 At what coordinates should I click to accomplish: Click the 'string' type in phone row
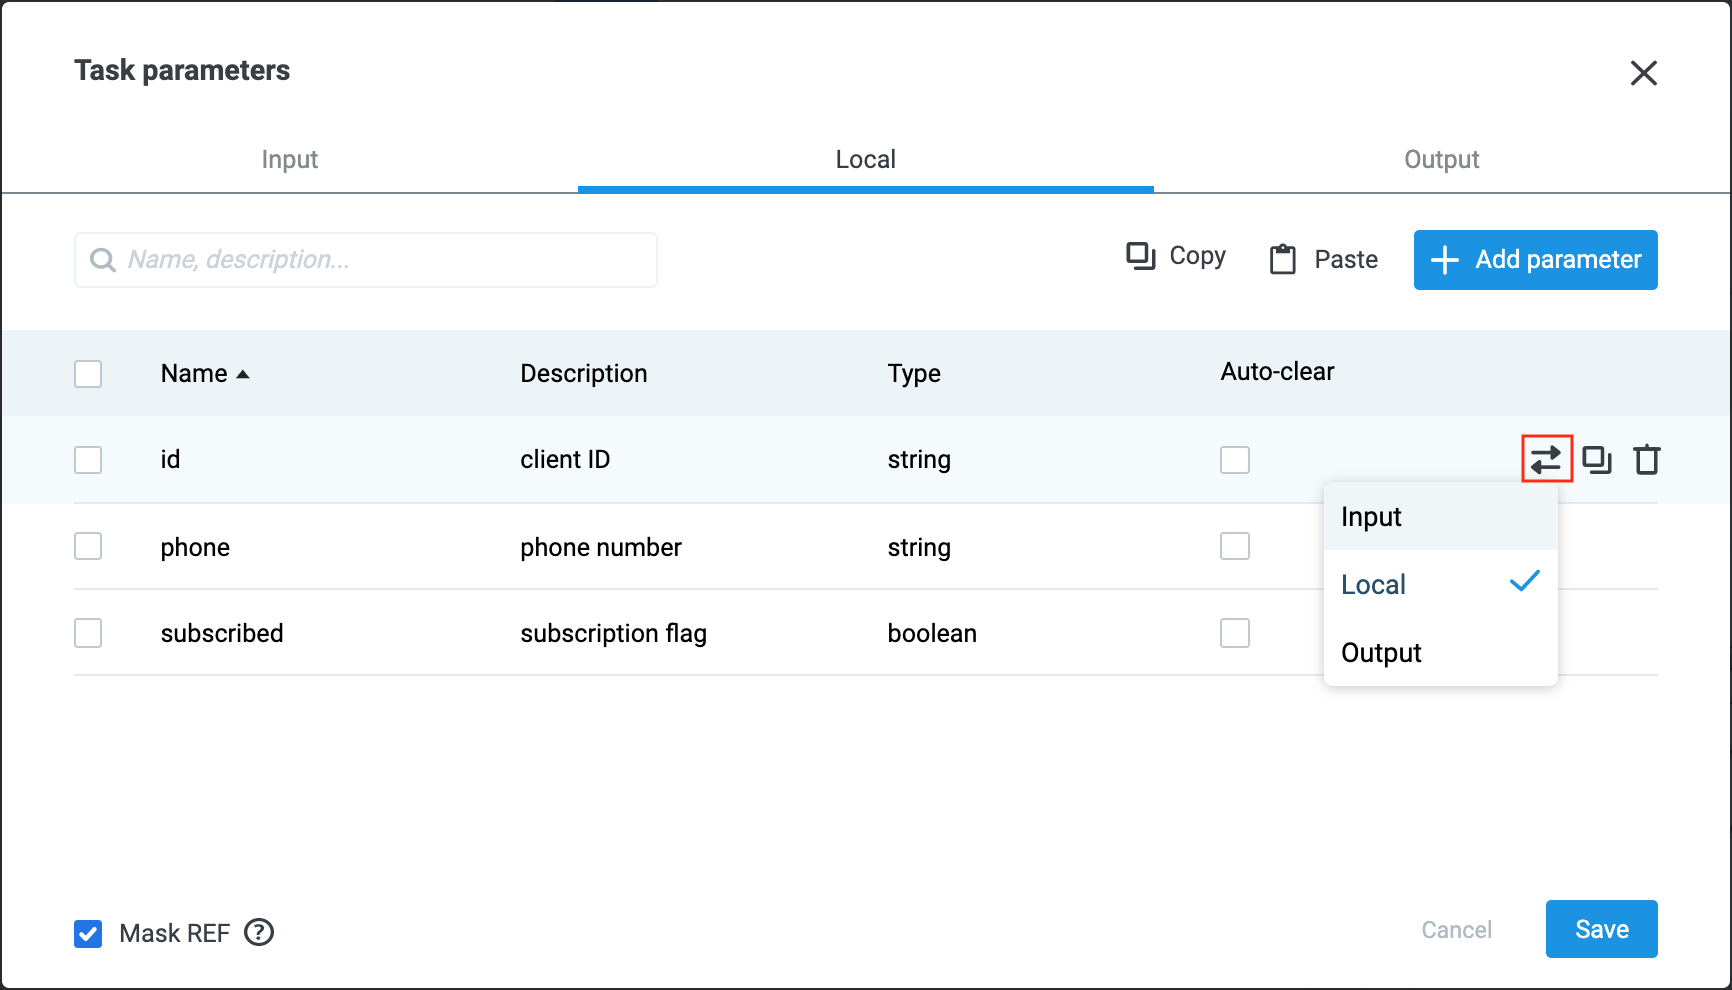coord(919,548)
